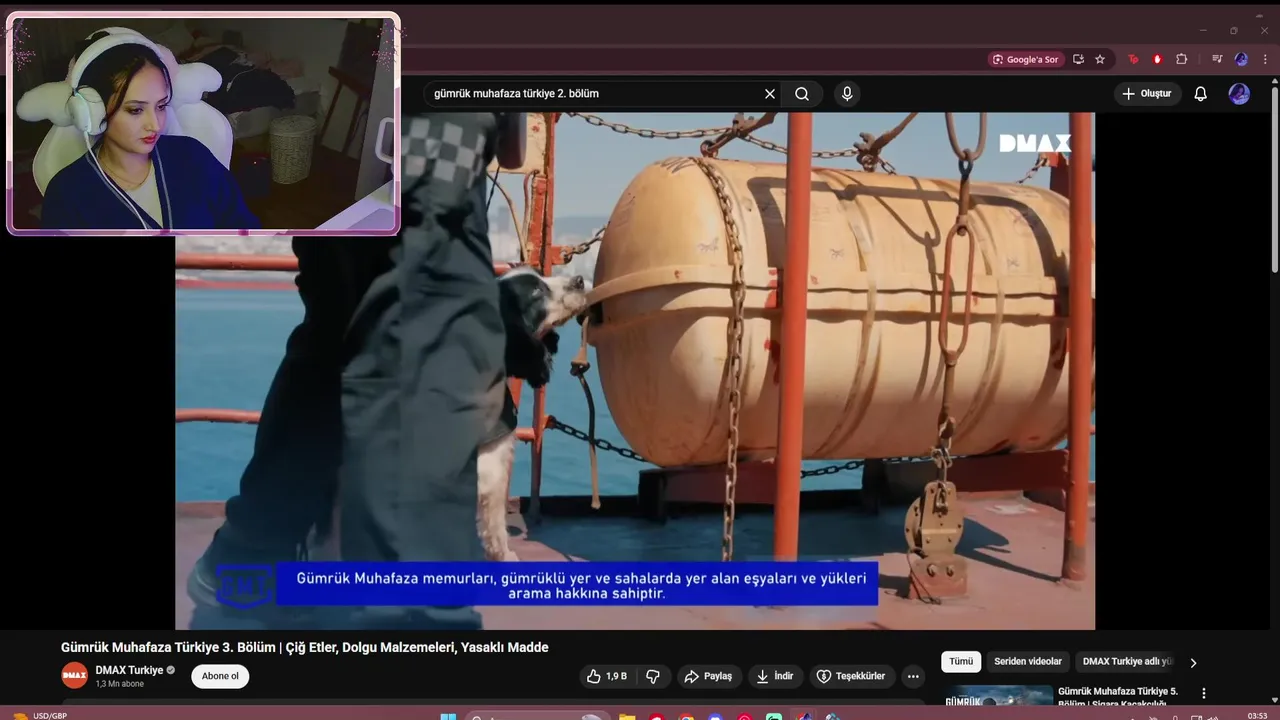Bookmark this page with the star icon
The image size is (1280, 720).
[1100, 59]
